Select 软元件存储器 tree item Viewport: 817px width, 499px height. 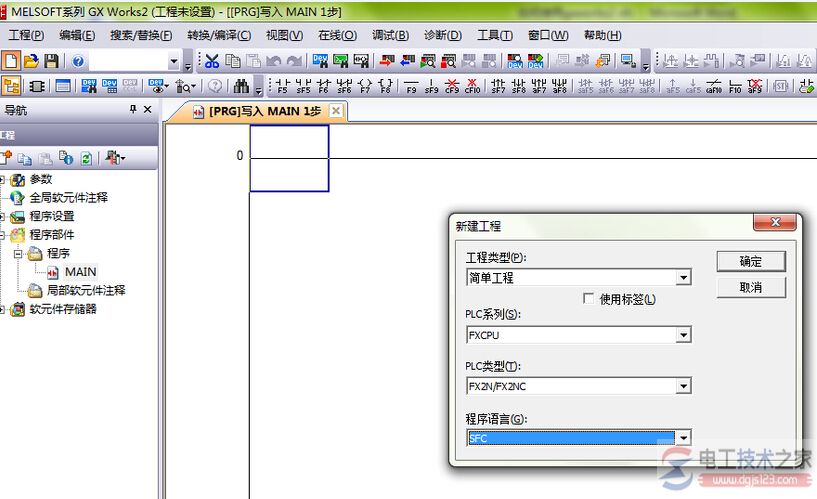[x=63, y=309]
